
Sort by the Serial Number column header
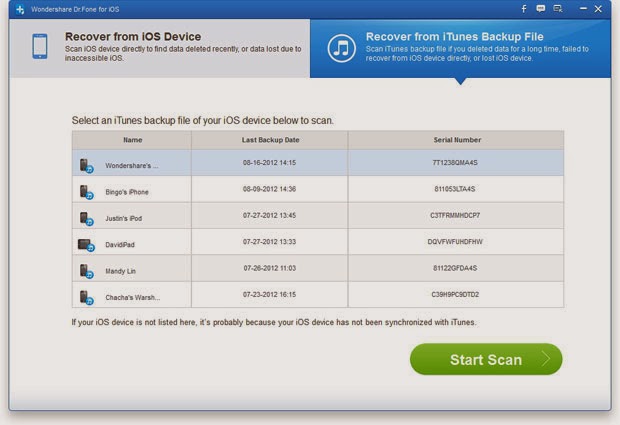coord(456,140)
